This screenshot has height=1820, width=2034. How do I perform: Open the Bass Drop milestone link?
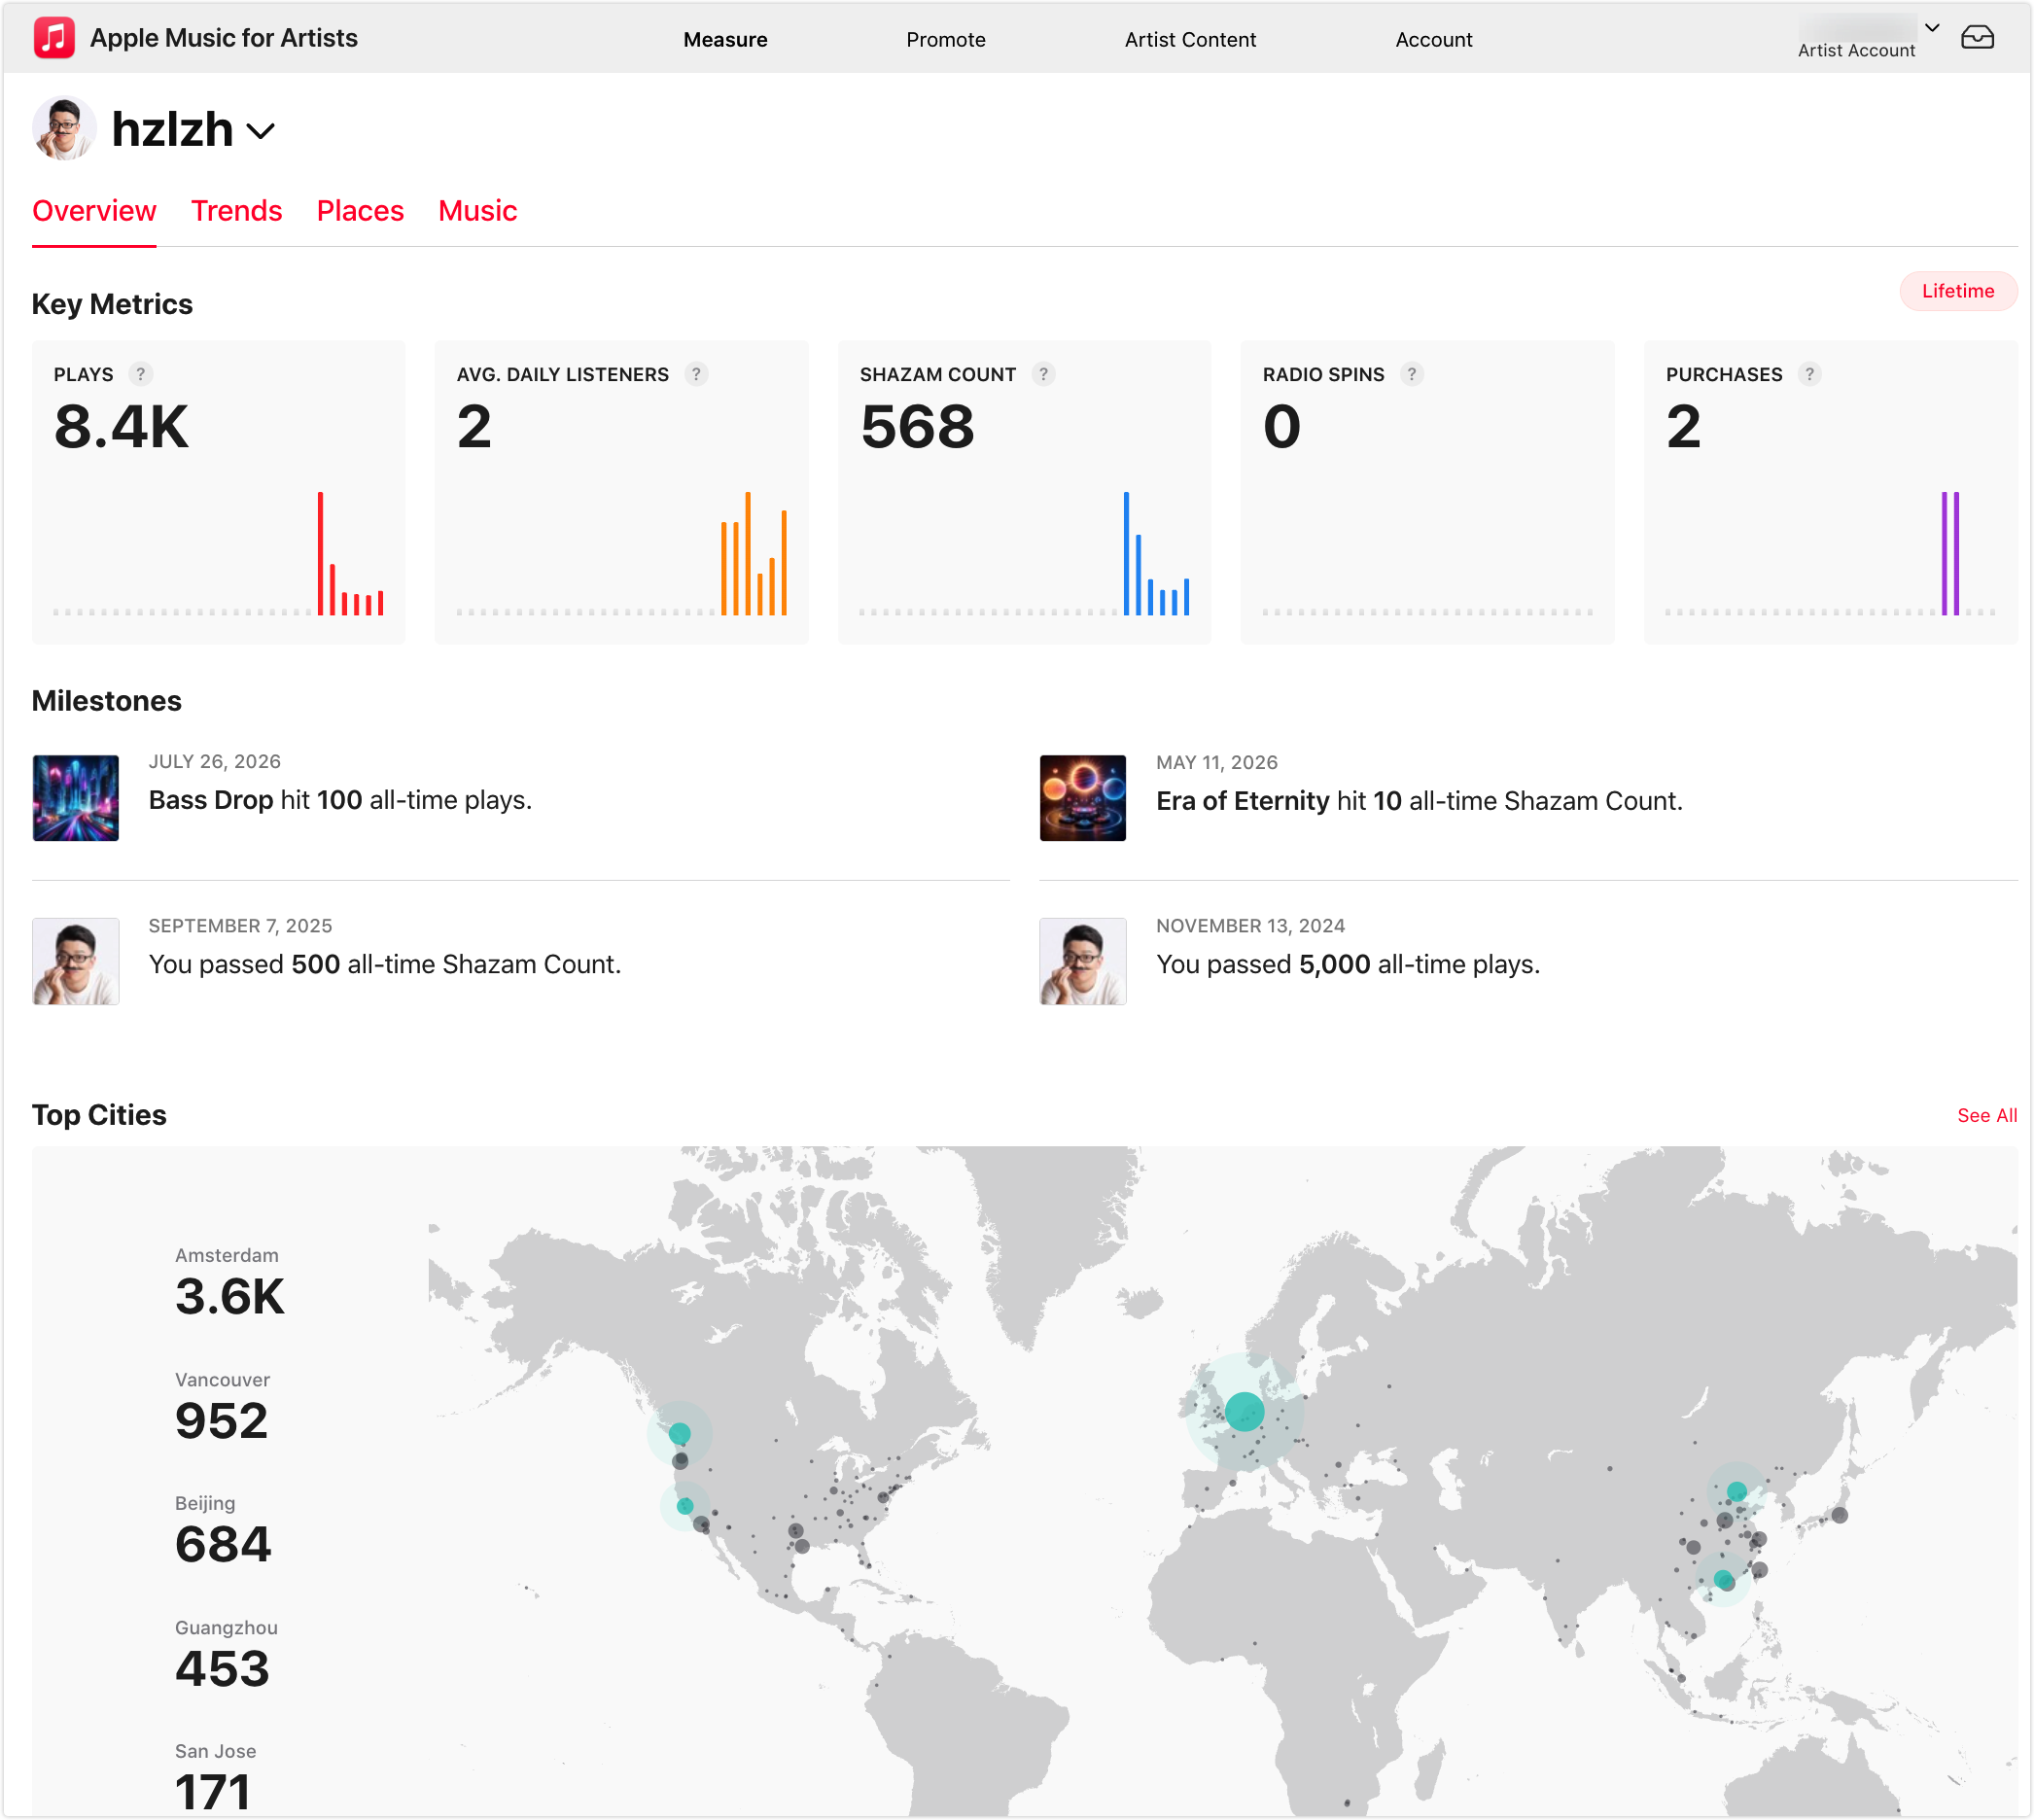[x=211, y=800]
